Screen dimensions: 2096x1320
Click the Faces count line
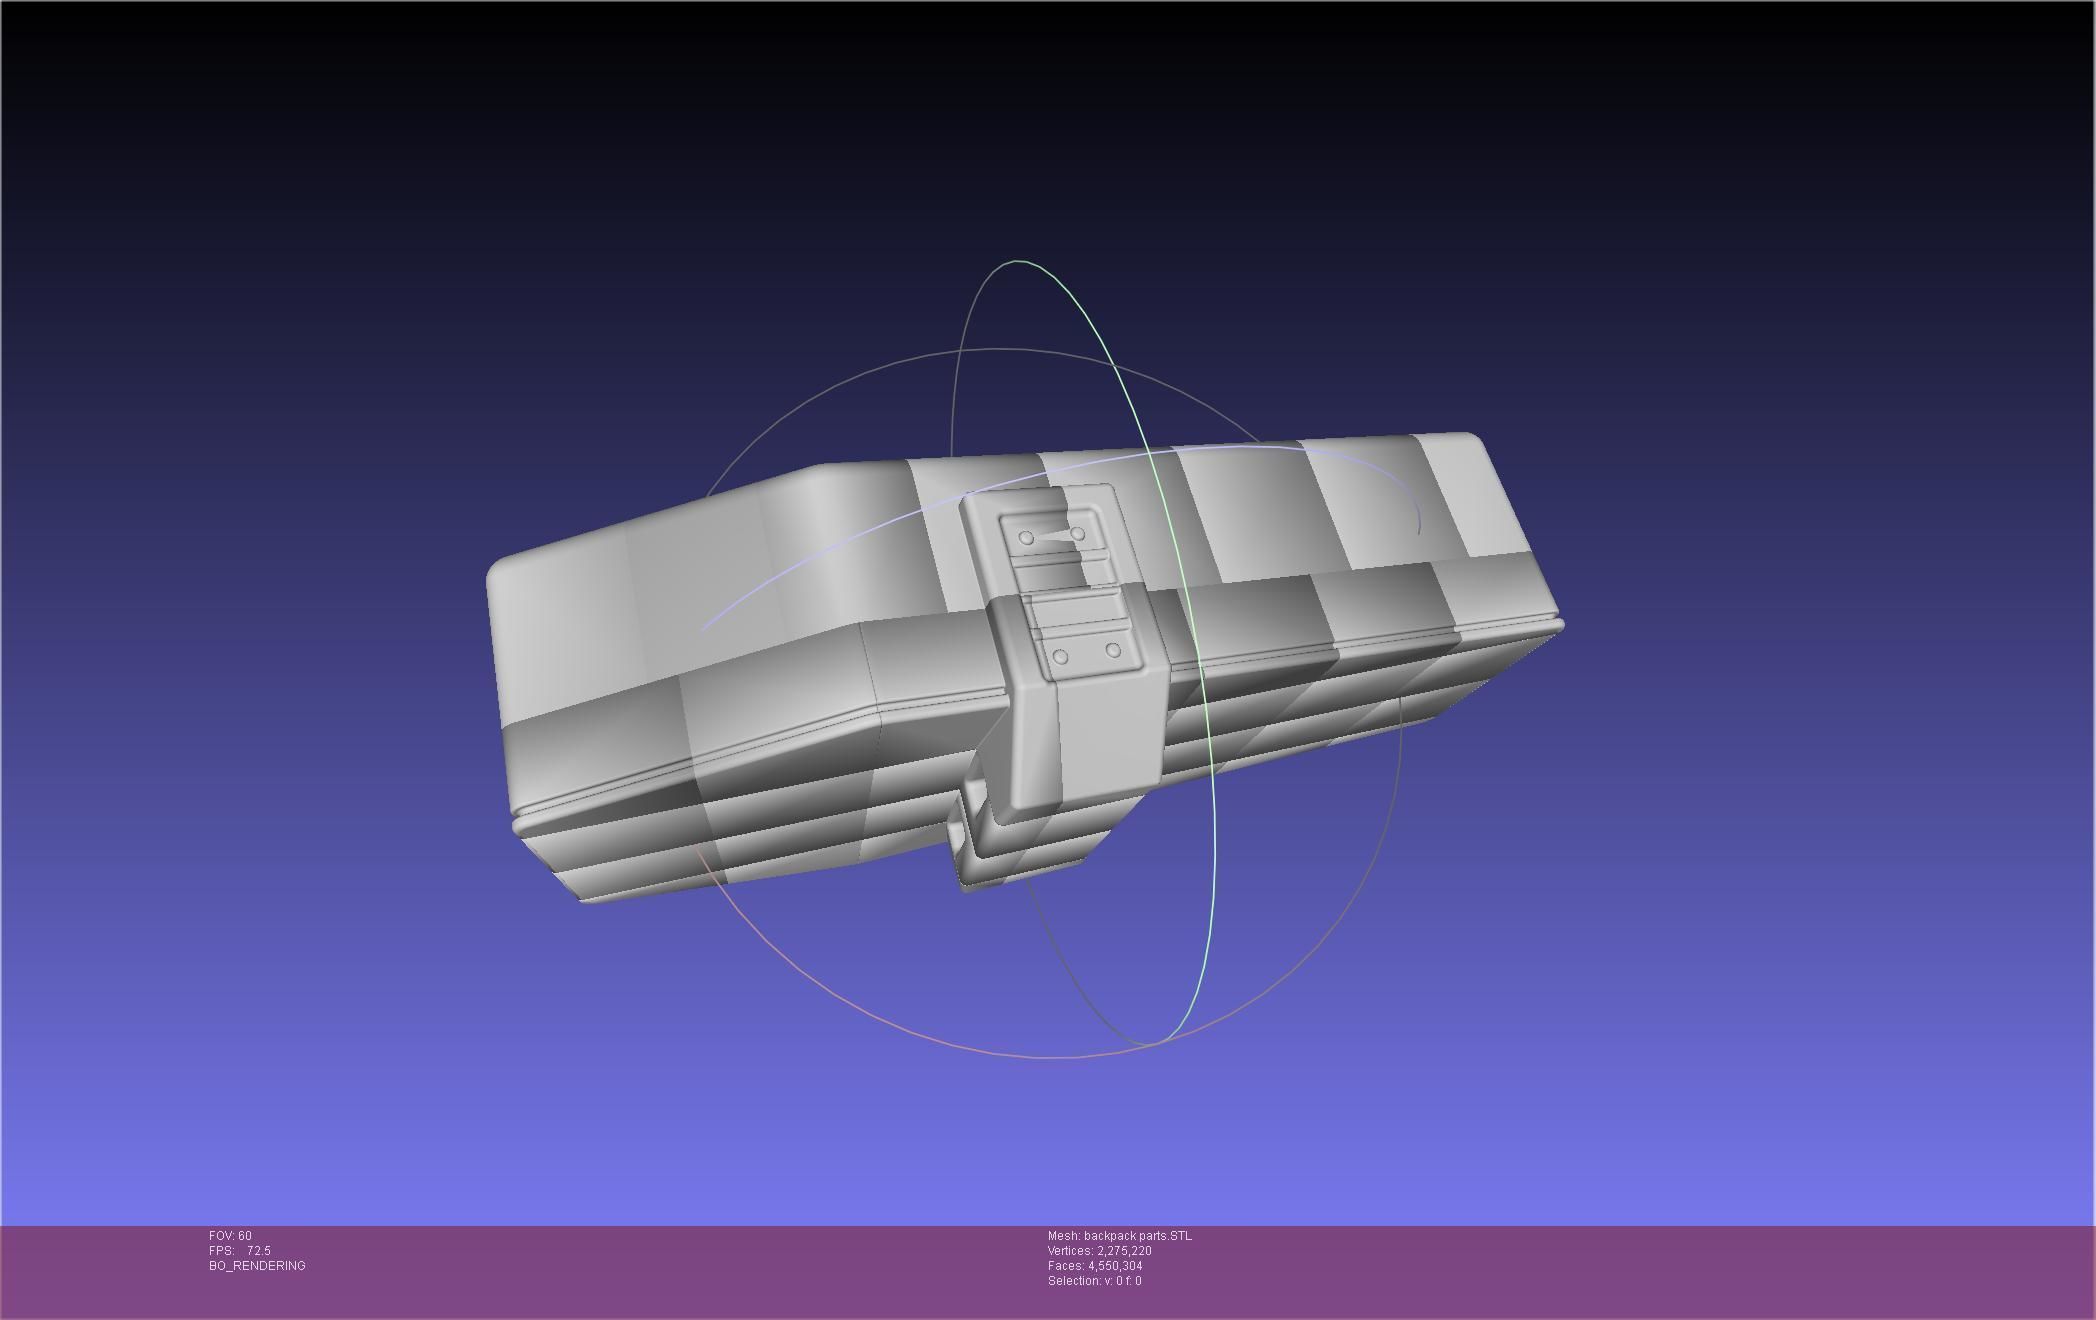coord(1094,1266)
